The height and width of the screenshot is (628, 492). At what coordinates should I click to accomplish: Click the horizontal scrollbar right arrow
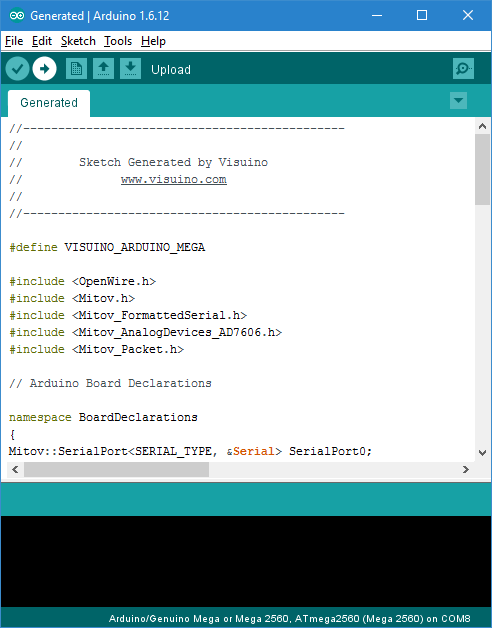coord(466,469)
